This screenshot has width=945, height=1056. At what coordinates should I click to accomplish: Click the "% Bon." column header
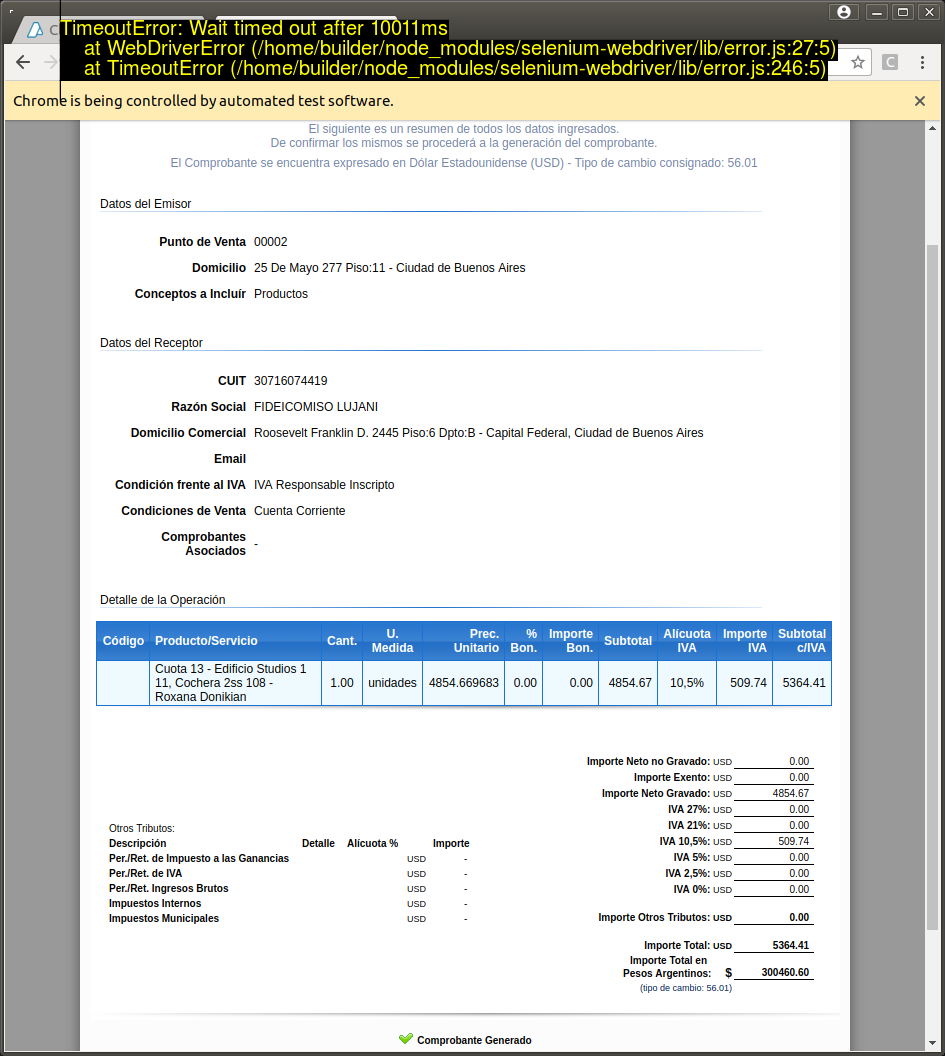pyautogui.click(x=523, y=641)
